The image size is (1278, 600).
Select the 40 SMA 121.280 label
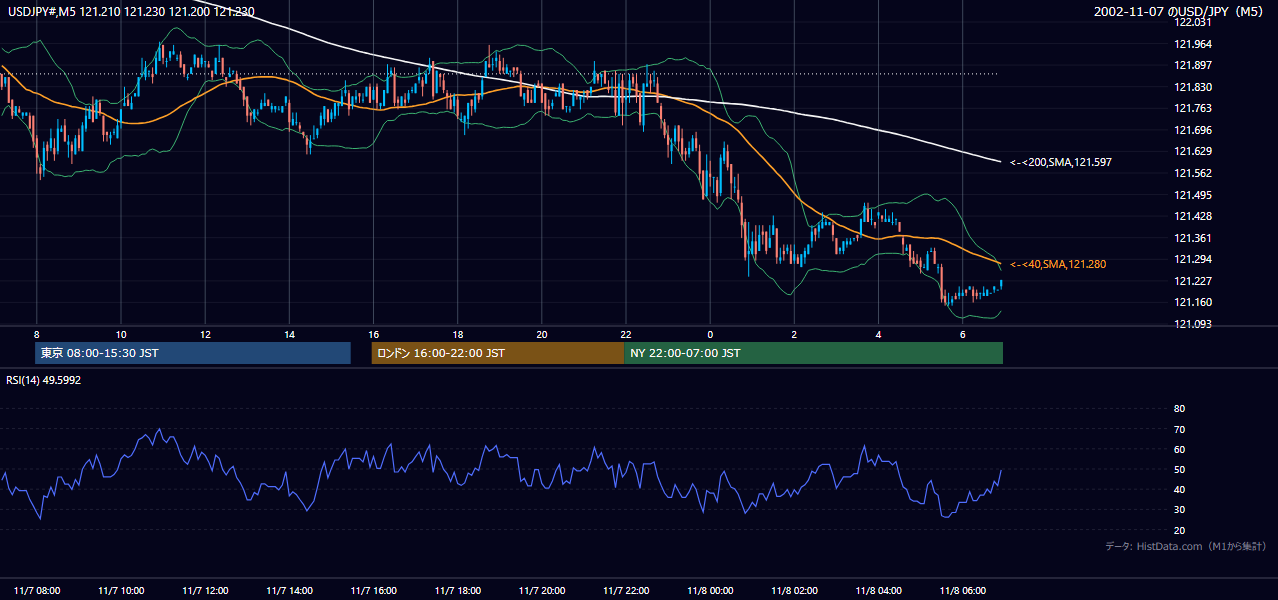click(1058, 264)
